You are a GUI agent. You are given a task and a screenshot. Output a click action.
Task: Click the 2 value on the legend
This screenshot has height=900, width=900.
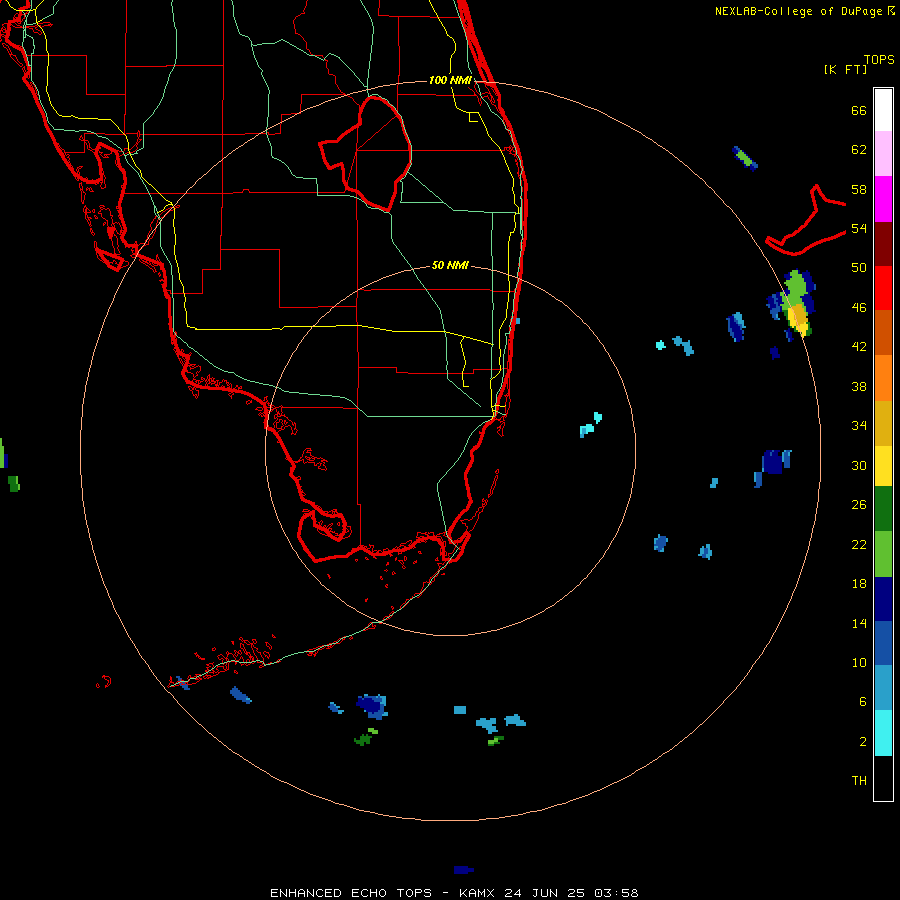(x=863, y=742)
